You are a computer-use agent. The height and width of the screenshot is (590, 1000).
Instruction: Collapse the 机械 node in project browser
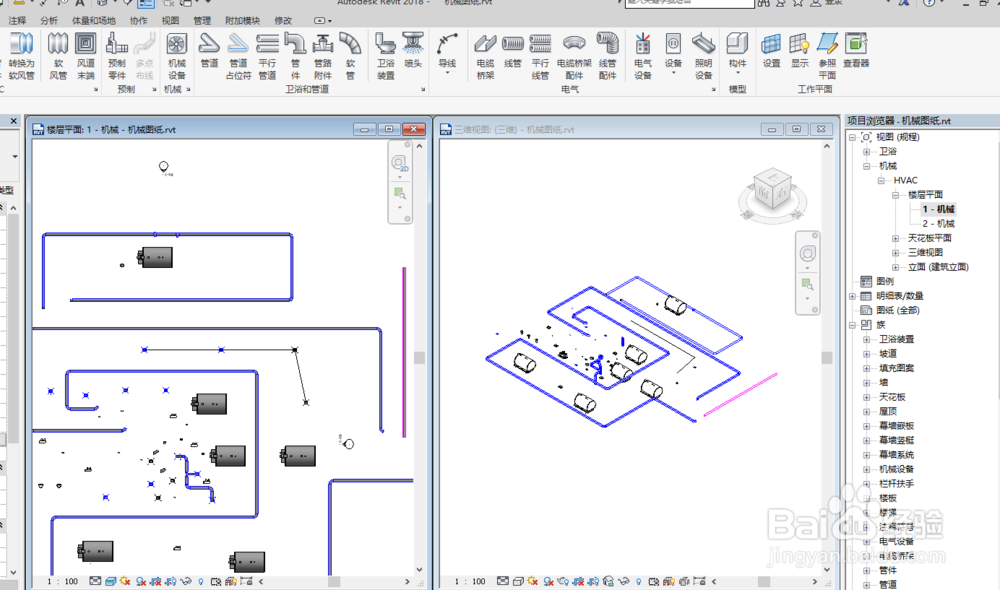866,166
